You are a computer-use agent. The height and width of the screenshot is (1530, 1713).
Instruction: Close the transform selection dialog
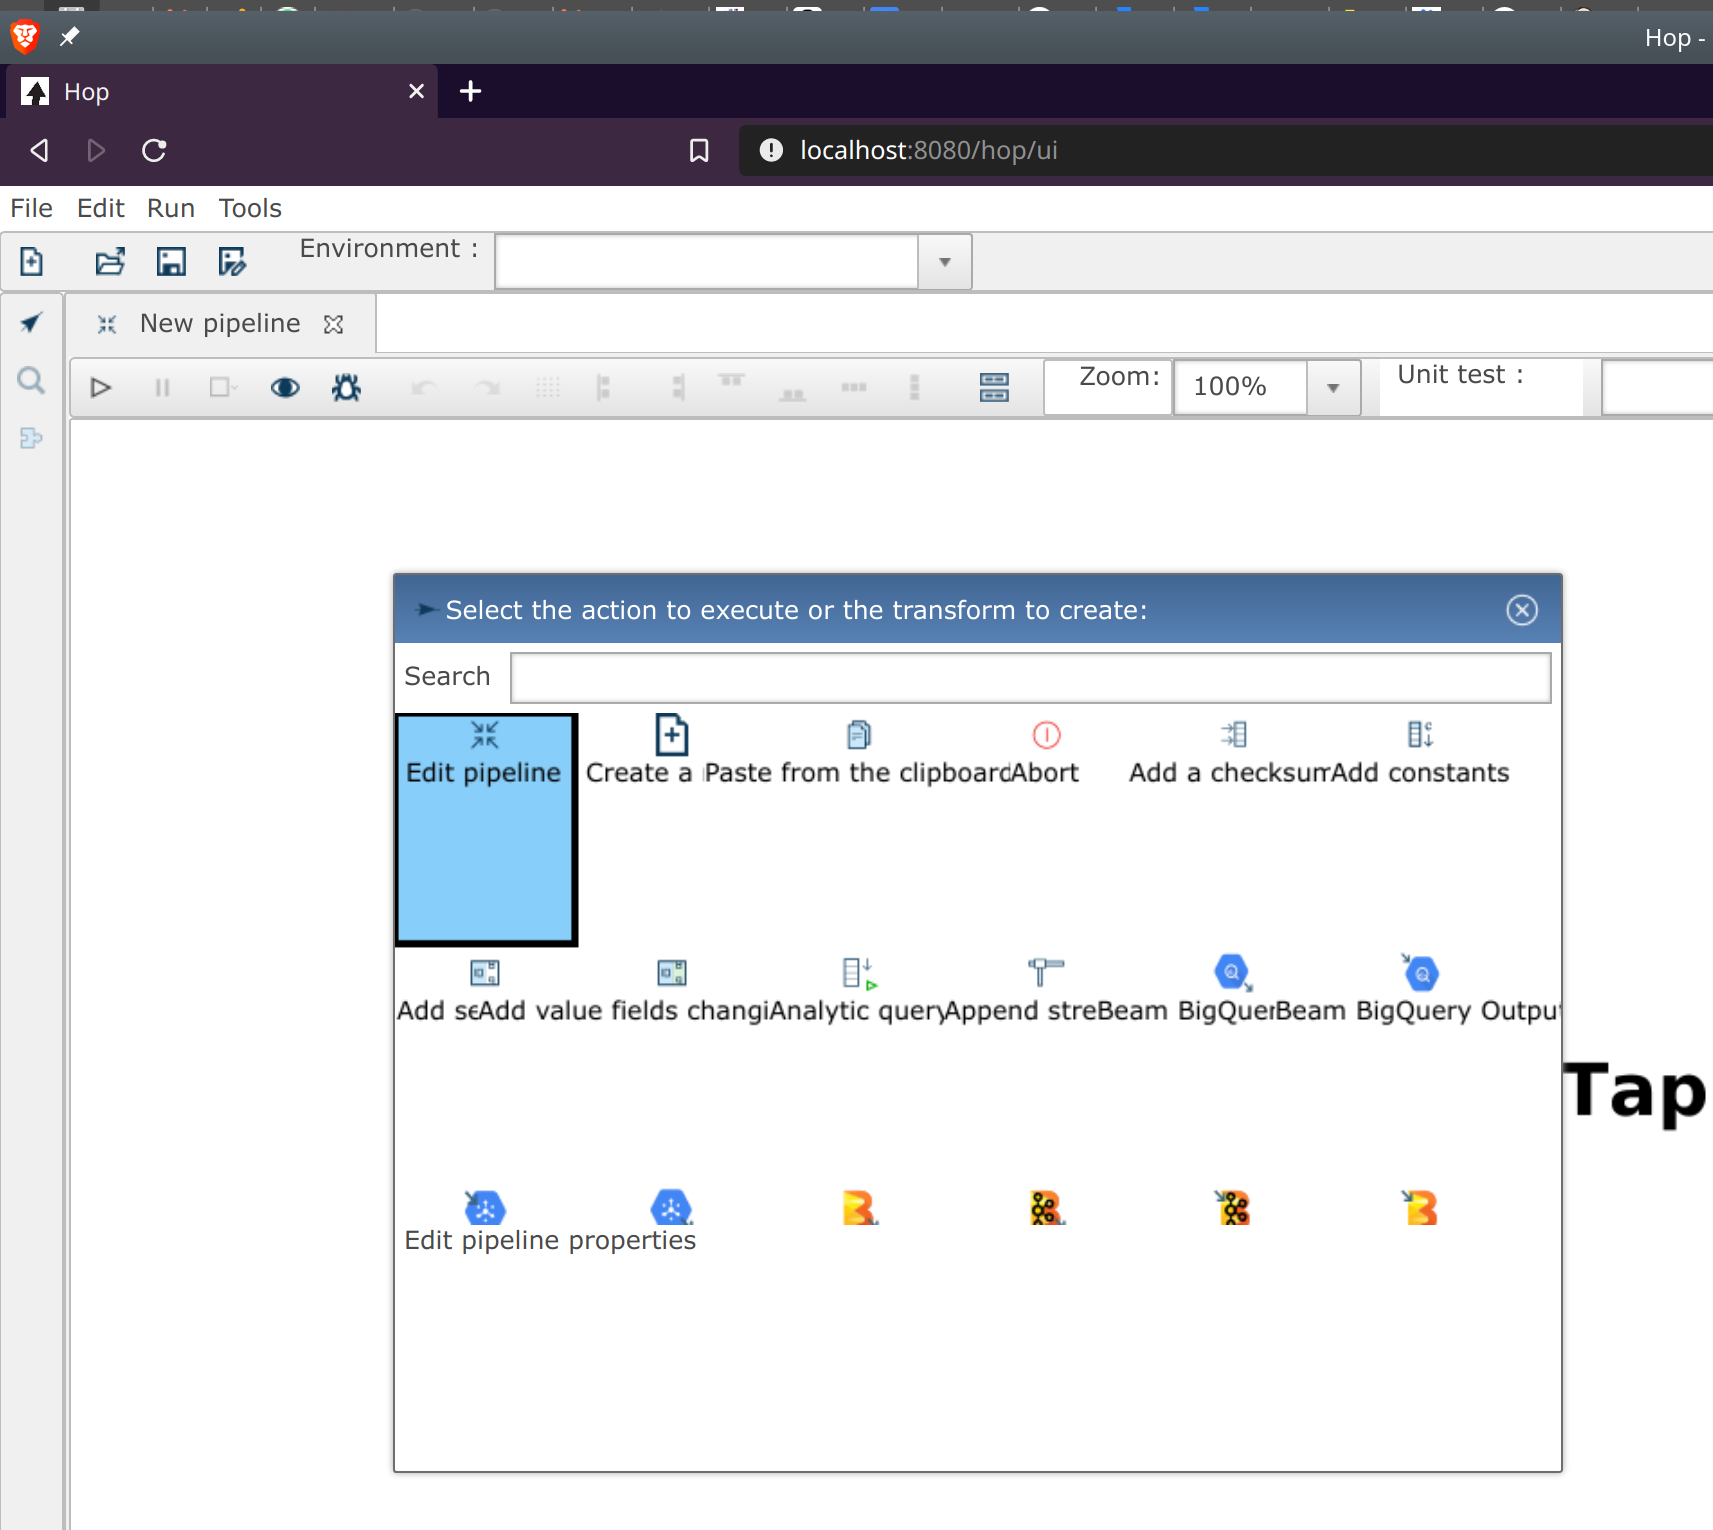click(x=1521, y=610)
